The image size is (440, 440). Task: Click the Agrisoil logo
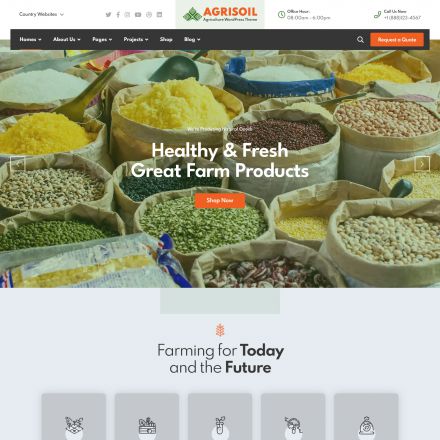click(220, 14)
